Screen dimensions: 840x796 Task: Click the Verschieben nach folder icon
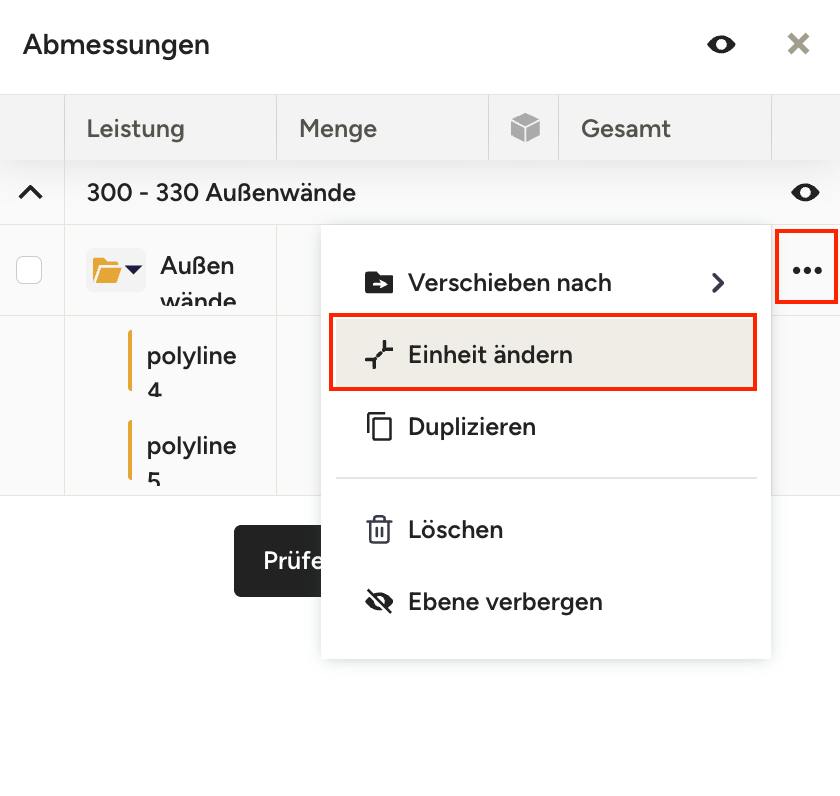pos(379,282)
